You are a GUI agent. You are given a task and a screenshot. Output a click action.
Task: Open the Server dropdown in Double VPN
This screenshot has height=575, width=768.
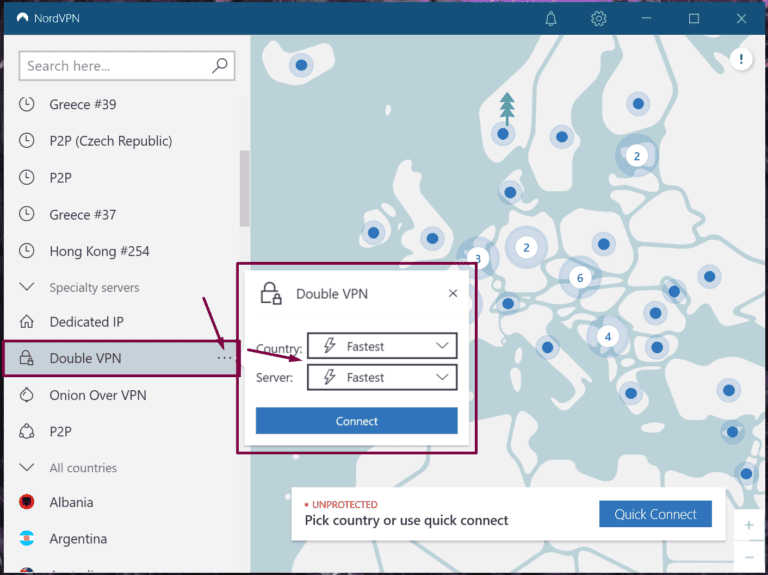[382, 377]
